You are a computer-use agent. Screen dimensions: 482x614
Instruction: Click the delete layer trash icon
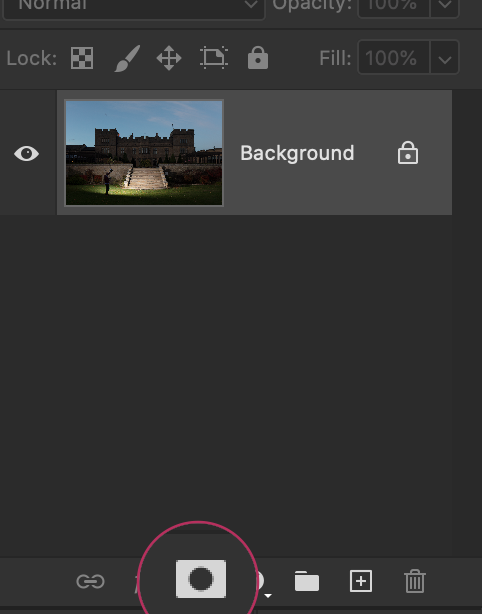point(415,581)
